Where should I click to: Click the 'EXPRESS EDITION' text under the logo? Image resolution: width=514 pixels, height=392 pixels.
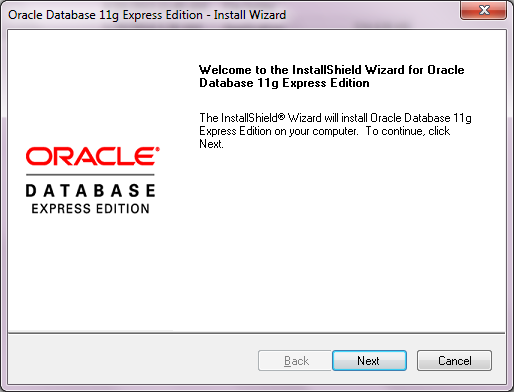(x=90, y=209)
